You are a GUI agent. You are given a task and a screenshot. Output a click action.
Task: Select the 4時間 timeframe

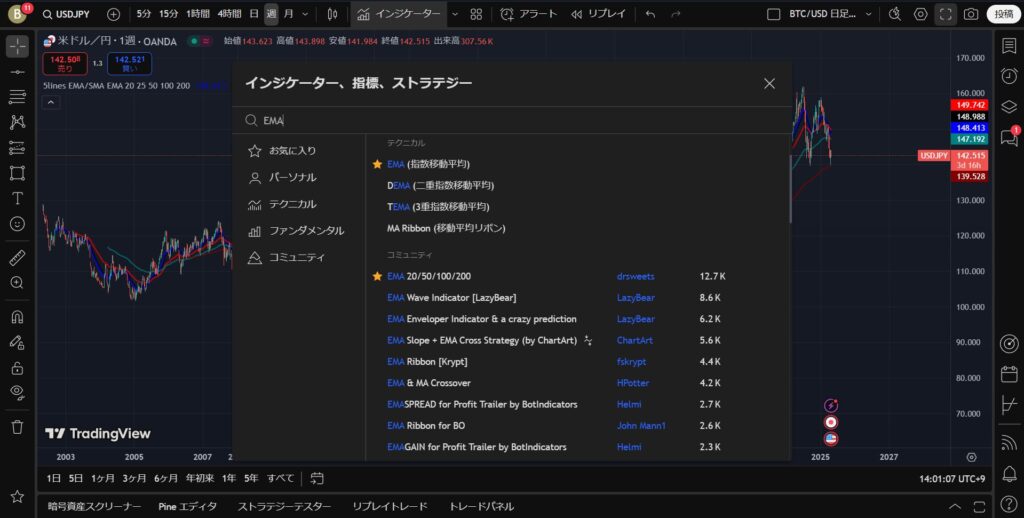[229, 14]
